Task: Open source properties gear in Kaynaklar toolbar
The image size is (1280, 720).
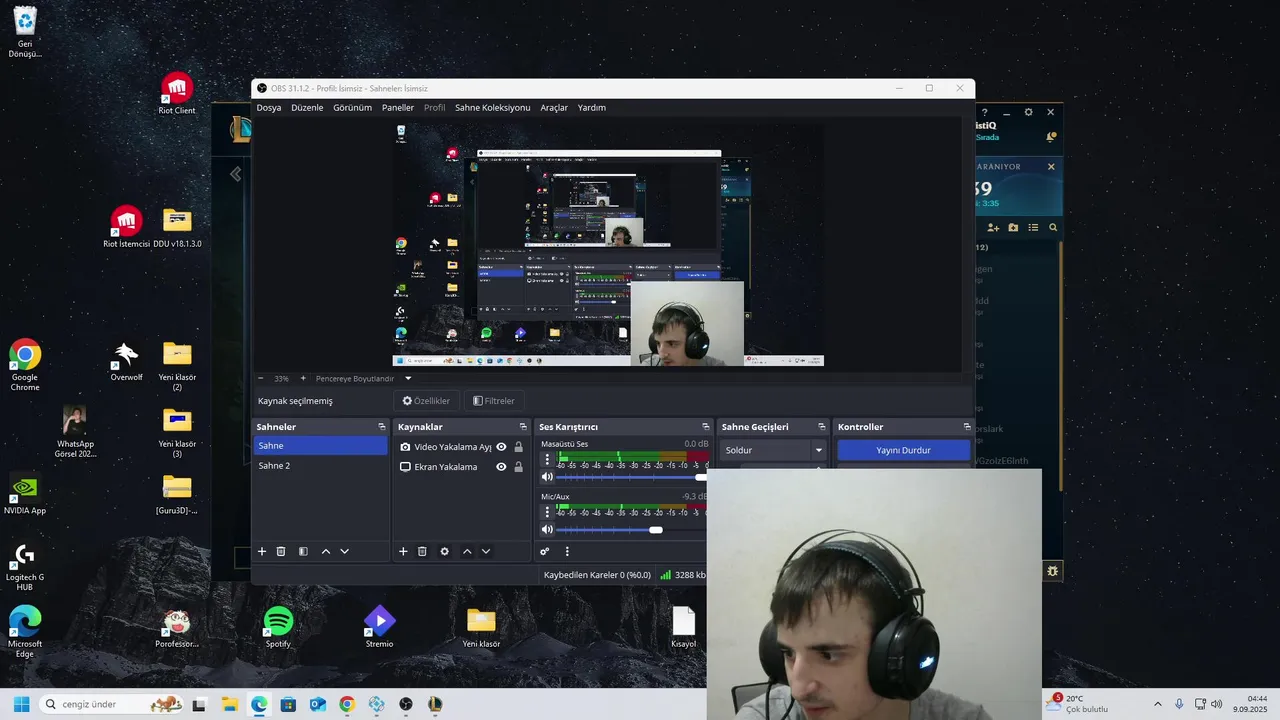Action: click(x=445, y=551)
